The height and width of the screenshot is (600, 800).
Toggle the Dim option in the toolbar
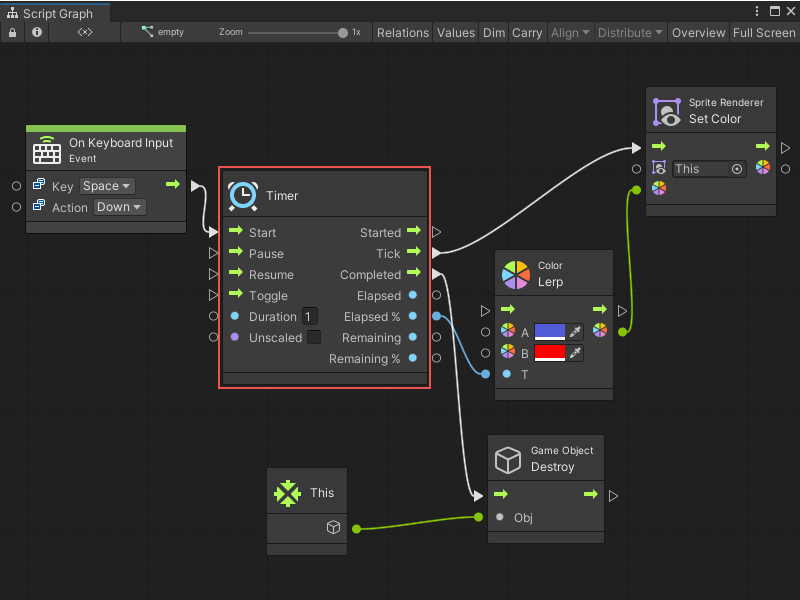click(x=493, y=32)
